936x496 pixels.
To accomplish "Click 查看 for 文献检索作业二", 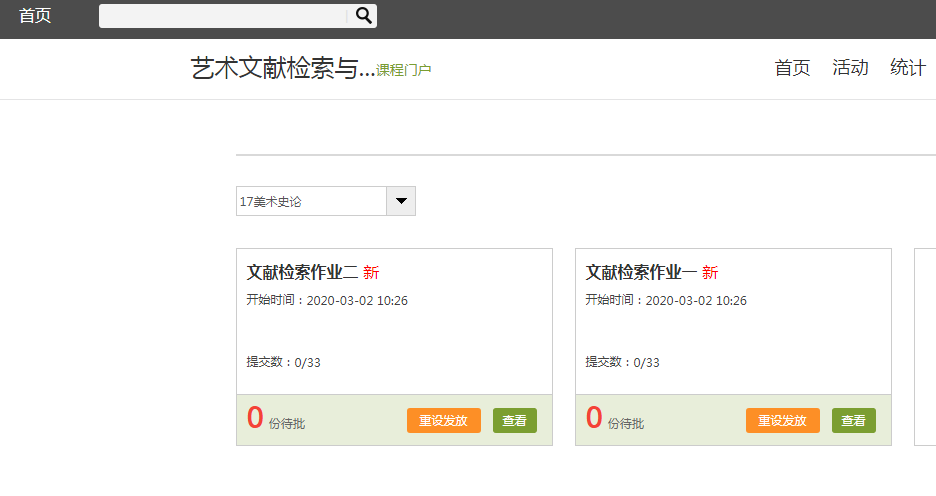I will pos(514,421).
